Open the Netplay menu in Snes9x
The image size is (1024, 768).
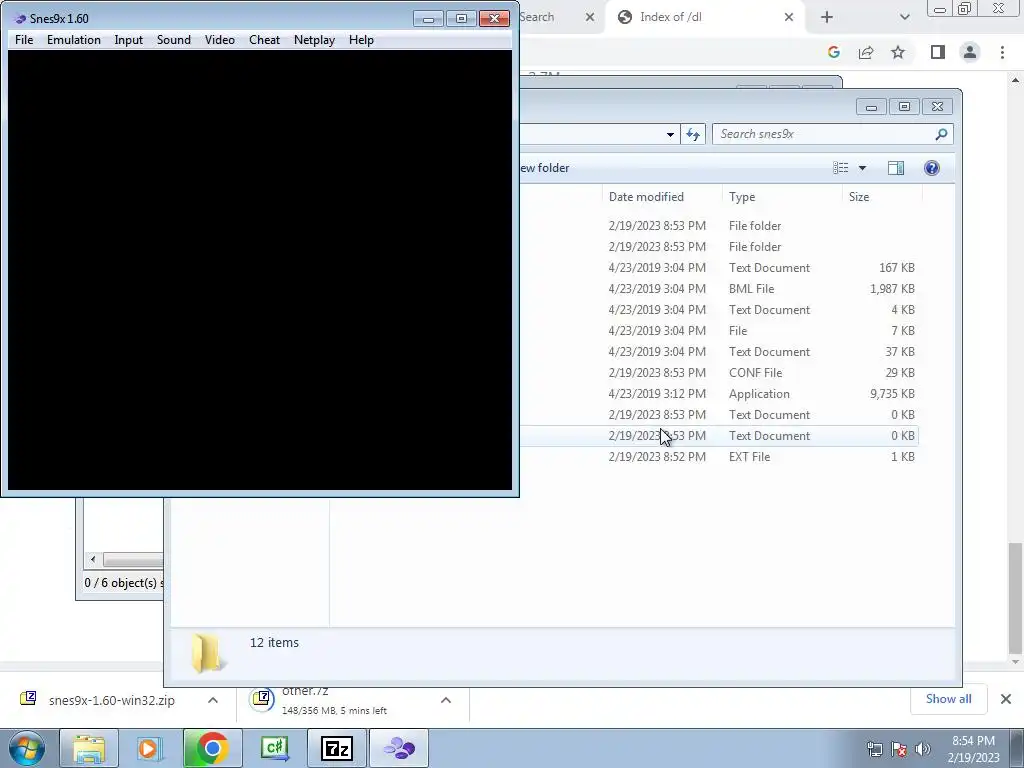click(314, 40)
